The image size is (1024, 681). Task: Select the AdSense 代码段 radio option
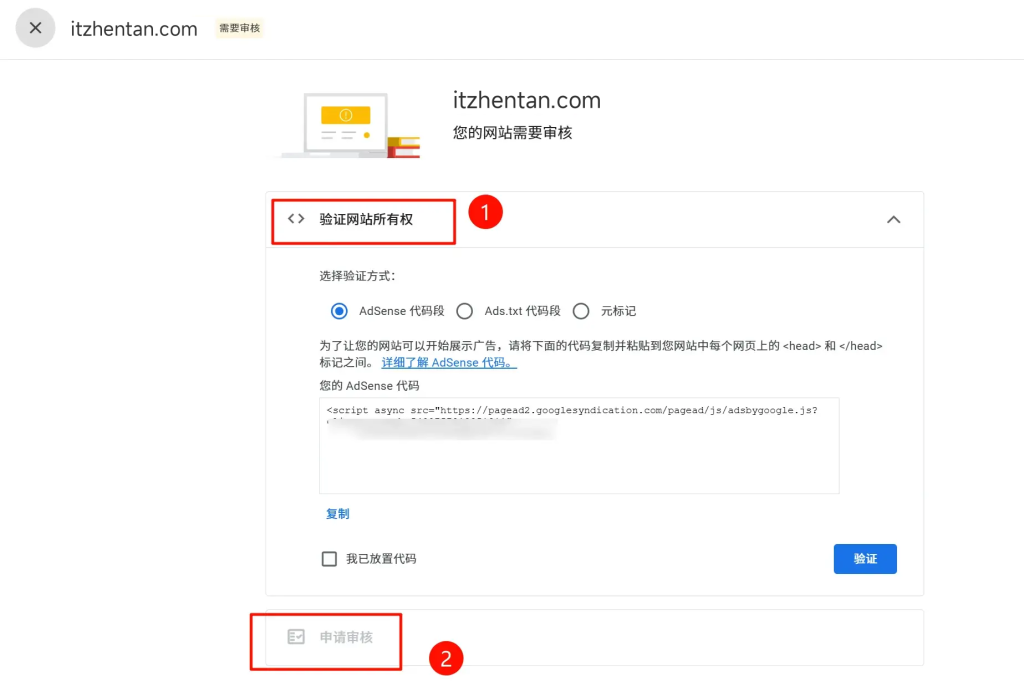[339, 311]
